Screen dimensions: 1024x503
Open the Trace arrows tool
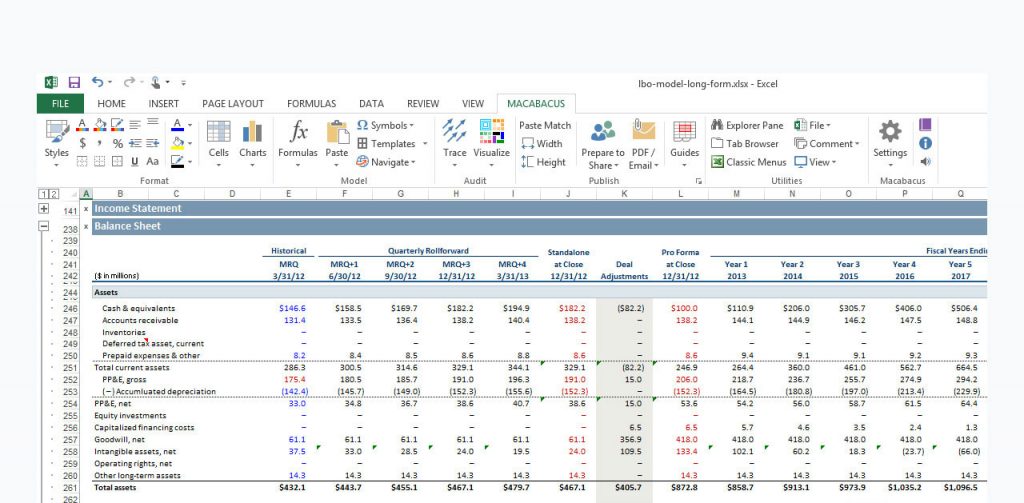[454, 131]
